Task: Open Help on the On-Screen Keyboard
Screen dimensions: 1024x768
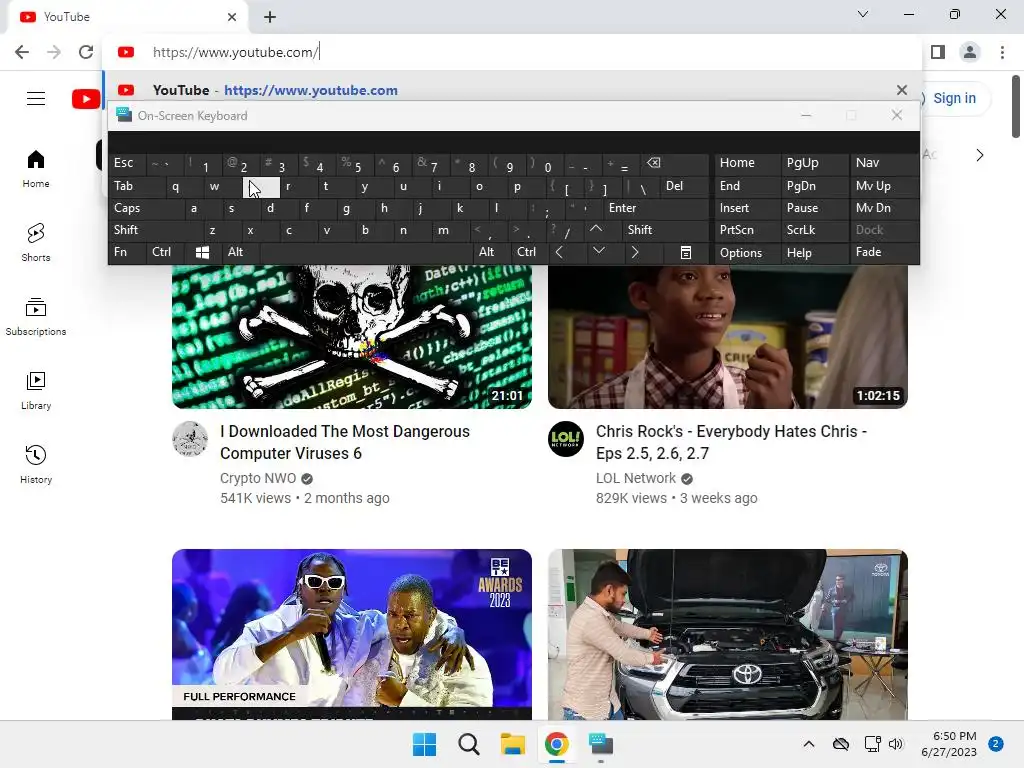Action: 814,252
